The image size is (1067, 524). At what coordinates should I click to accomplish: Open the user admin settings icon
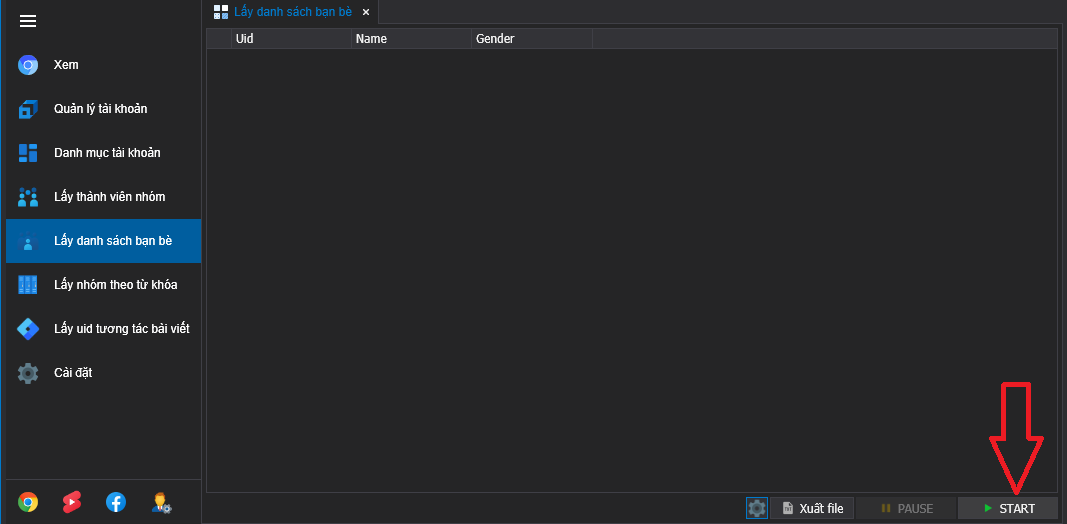click(x=161, y=502)
